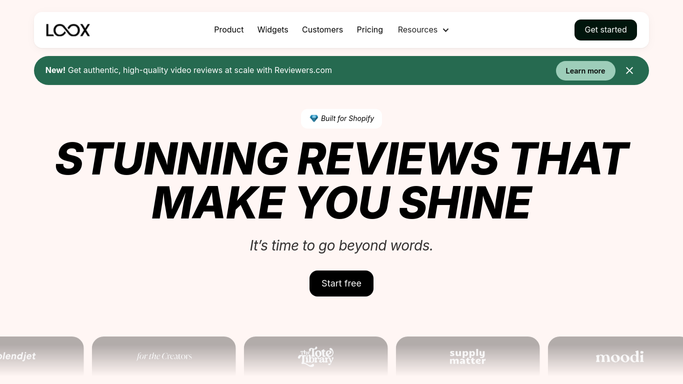Image resolution: width=683 pixels, height=384 pixels.
Task: Select the for the Creators logo card
Action: pos(164,356)
